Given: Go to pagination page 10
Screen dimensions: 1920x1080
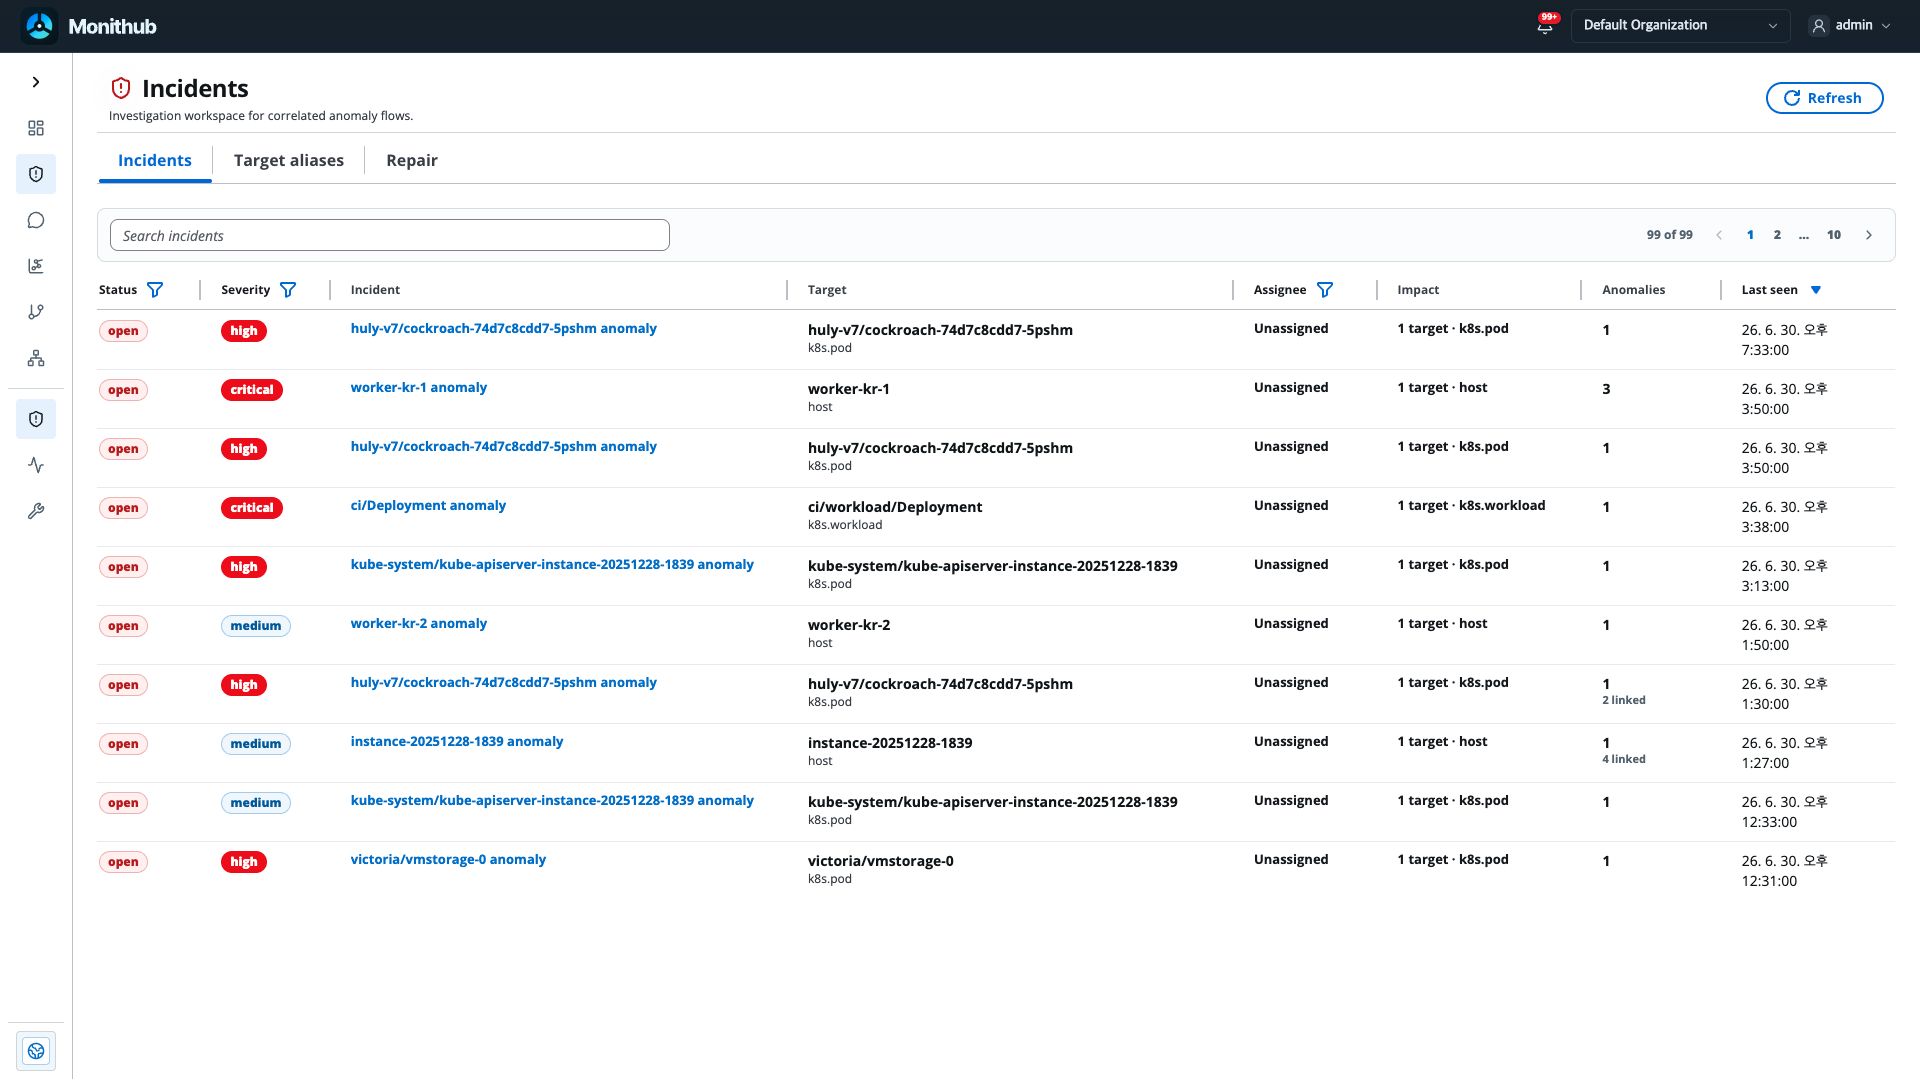Looking at the screenshot, I should coord(1834,235).
